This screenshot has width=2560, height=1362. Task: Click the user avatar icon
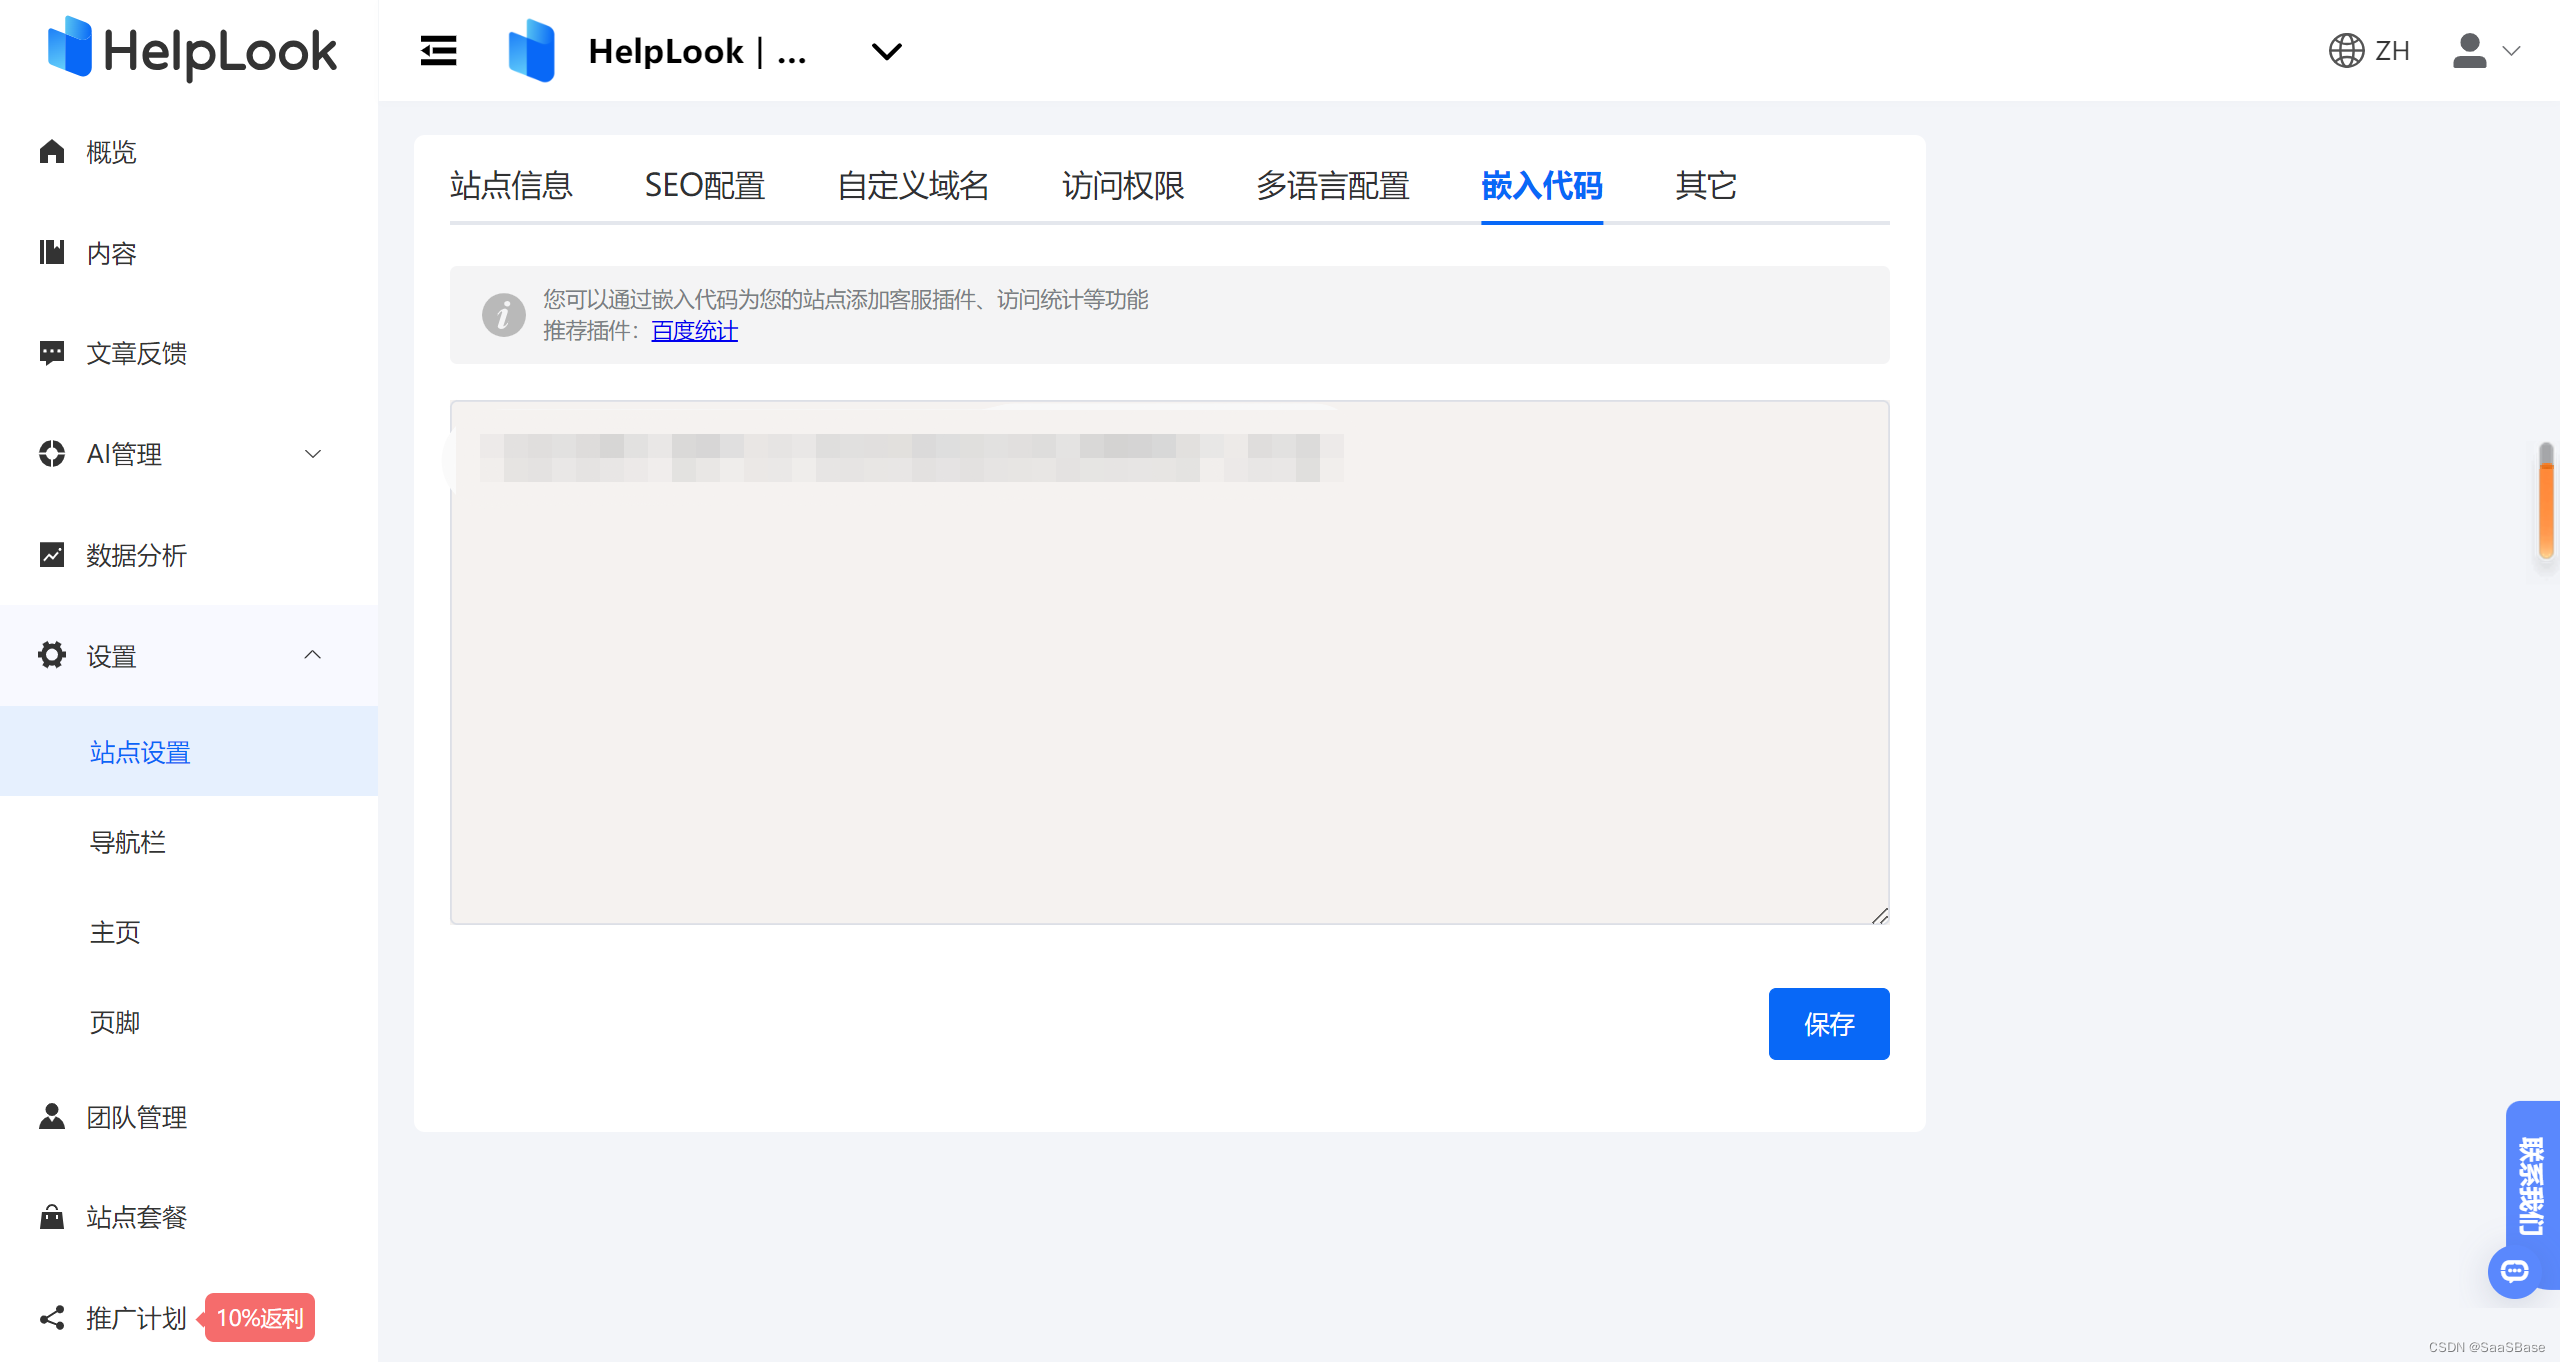point(2469,50)
